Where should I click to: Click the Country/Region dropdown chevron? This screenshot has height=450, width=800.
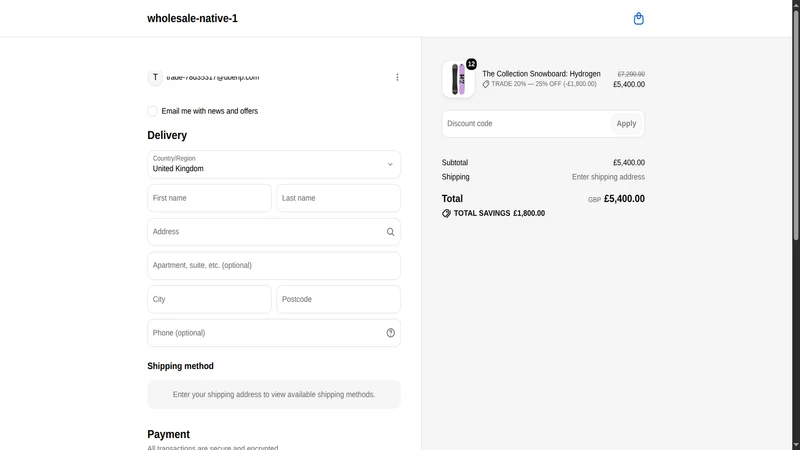point(390,164)
